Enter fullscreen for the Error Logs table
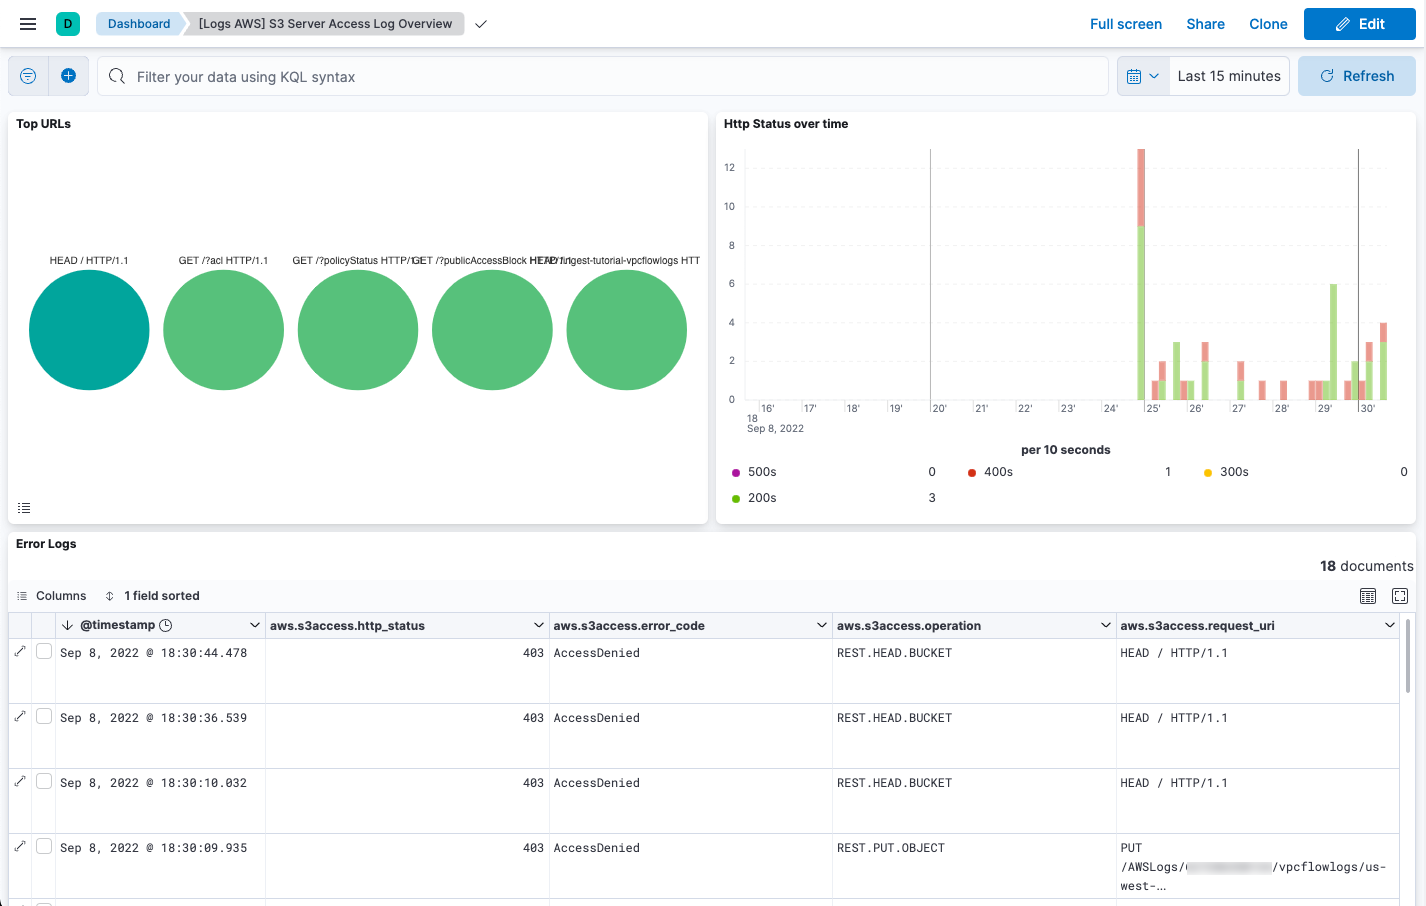 point(1399,595)
